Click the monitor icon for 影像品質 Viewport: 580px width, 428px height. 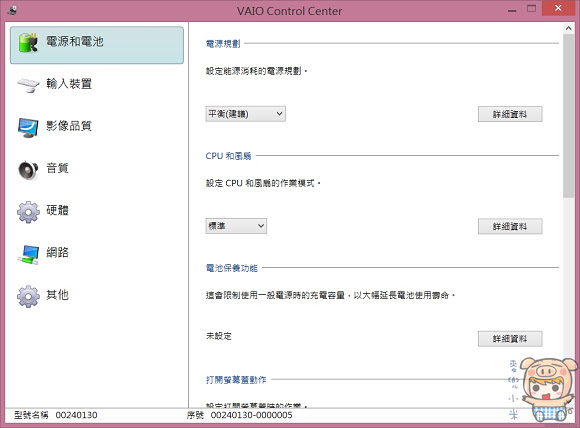[28, 127]
